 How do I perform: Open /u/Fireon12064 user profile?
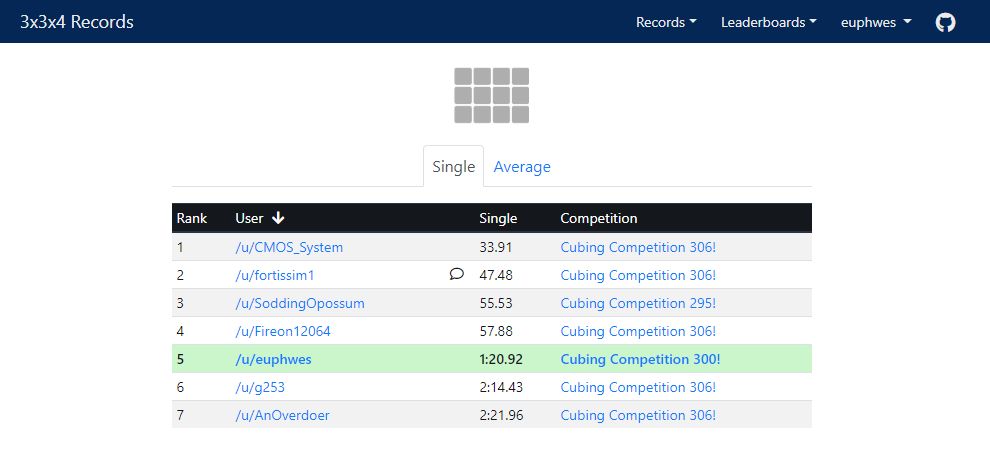283,331
